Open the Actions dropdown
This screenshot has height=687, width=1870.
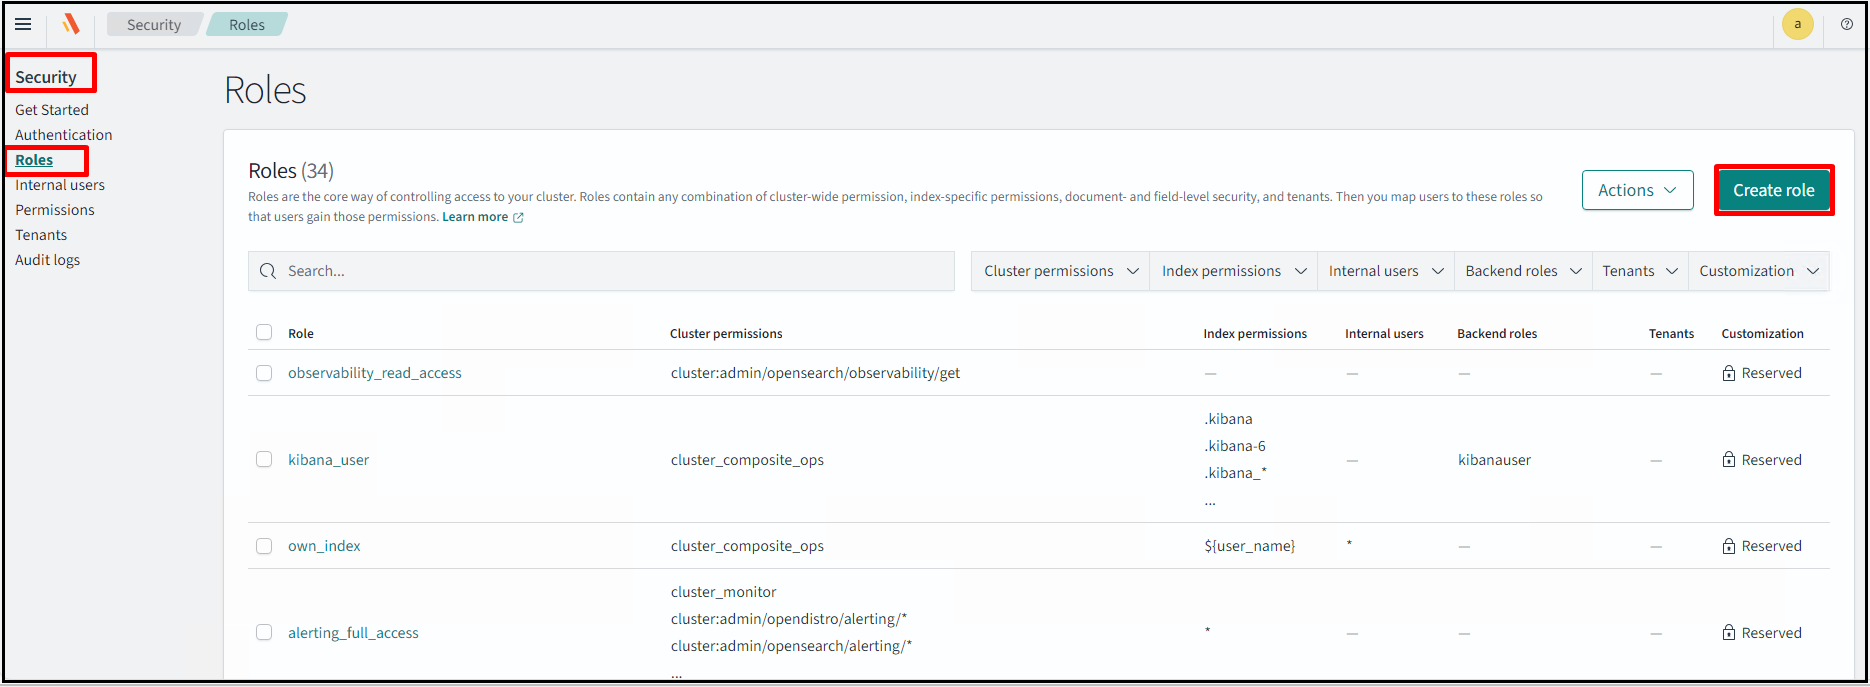click(x=1637, y=190)
